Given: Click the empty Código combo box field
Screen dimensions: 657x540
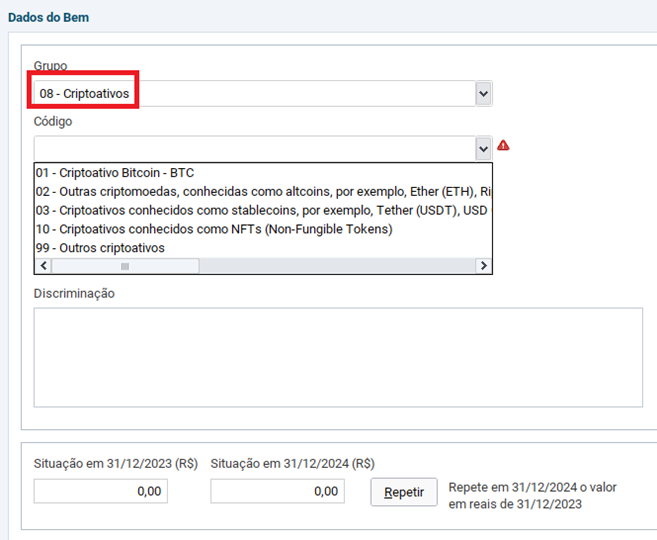Looking at the screenshot, I should point(250,148).
